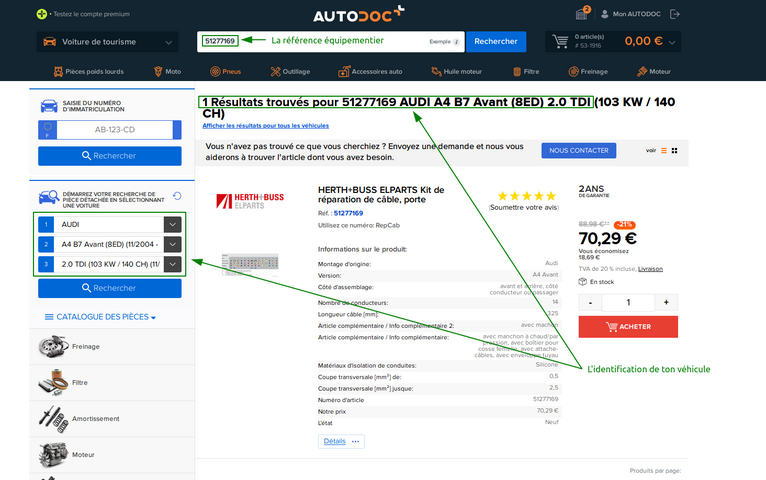Open the Moteur catalogue category image
766x480 pixels.
click(x=53, y=455)
